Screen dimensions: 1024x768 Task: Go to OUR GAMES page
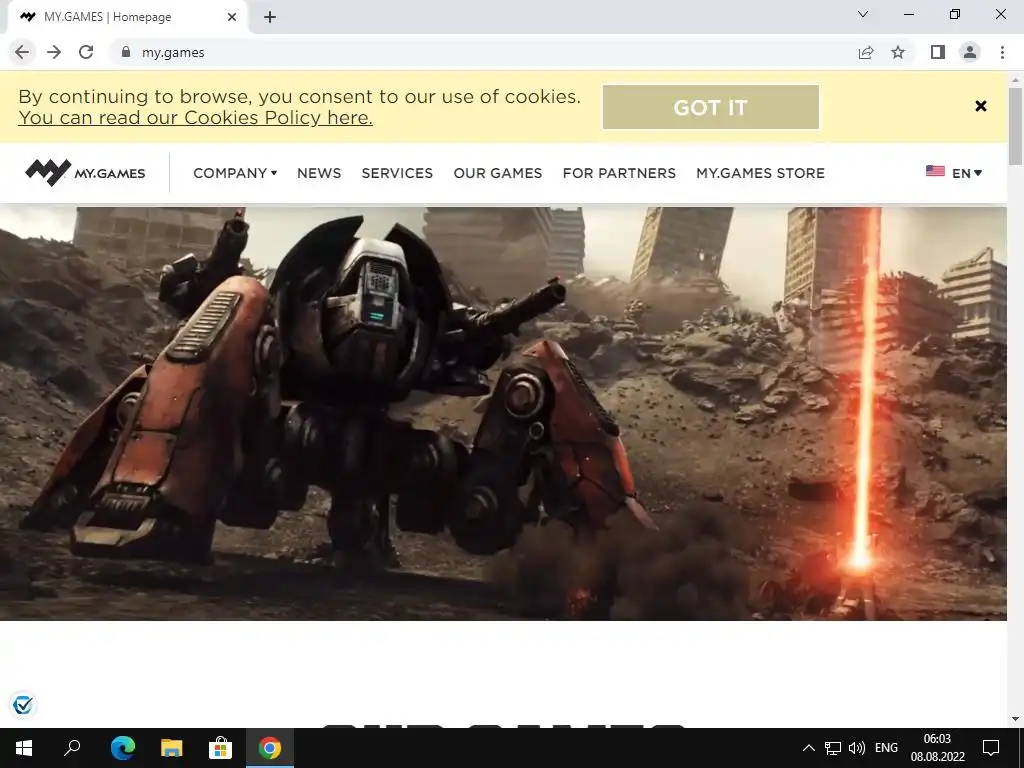[498, 173]
